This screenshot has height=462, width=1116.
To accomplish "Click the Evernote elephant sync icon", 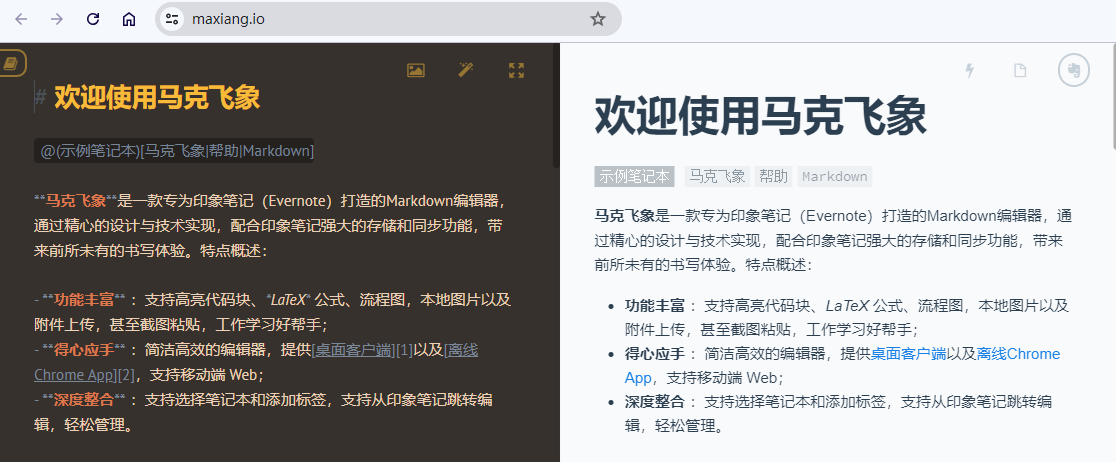I will pos(1074,70).
